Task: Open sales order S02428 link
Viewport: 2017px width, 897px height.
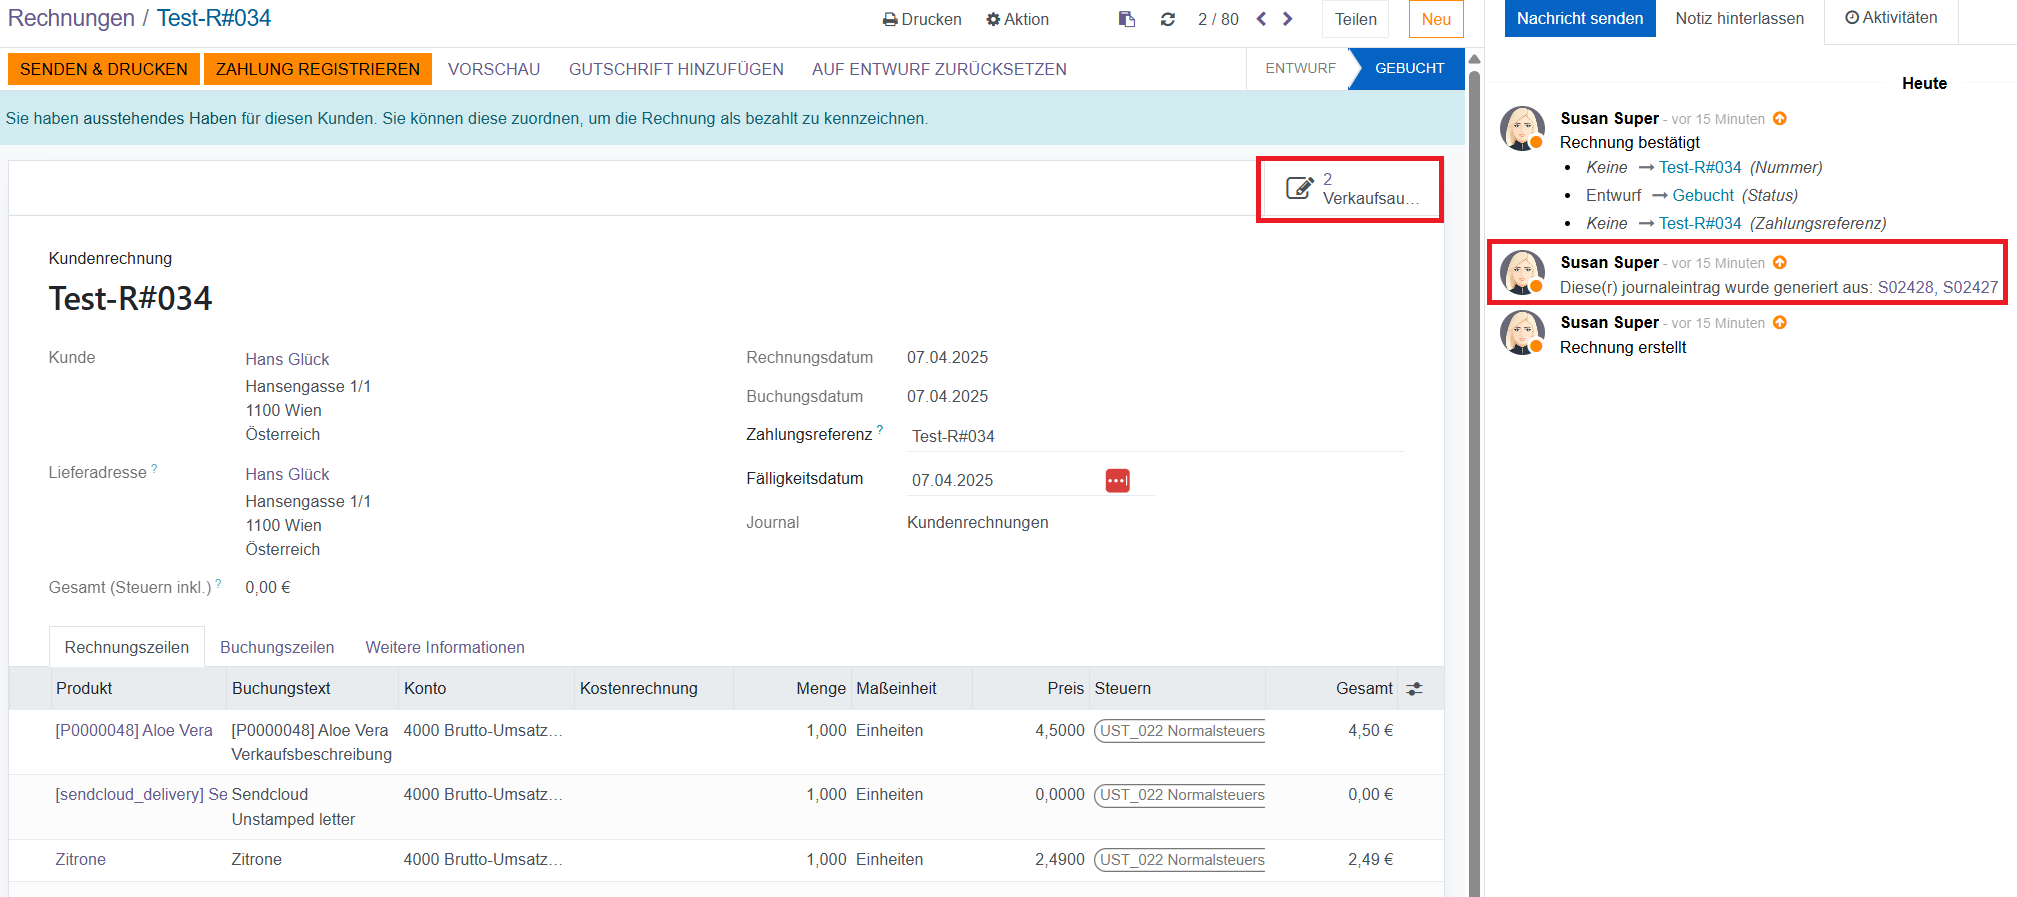Action: 1905,287
